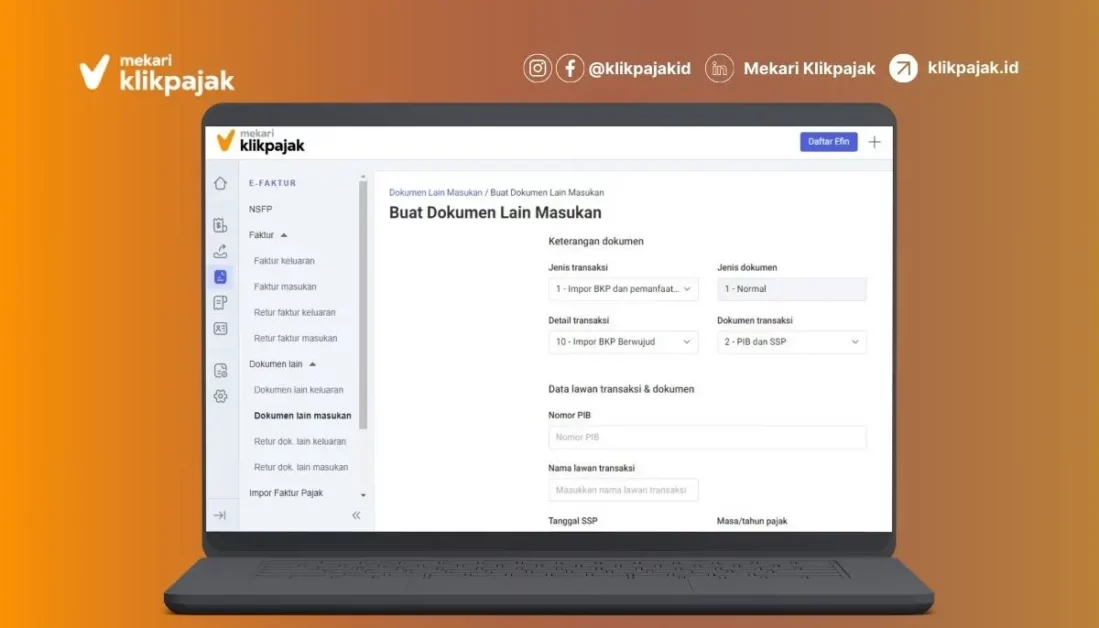
Task: Click the Daftar Efin button
Action: (828, 142)
